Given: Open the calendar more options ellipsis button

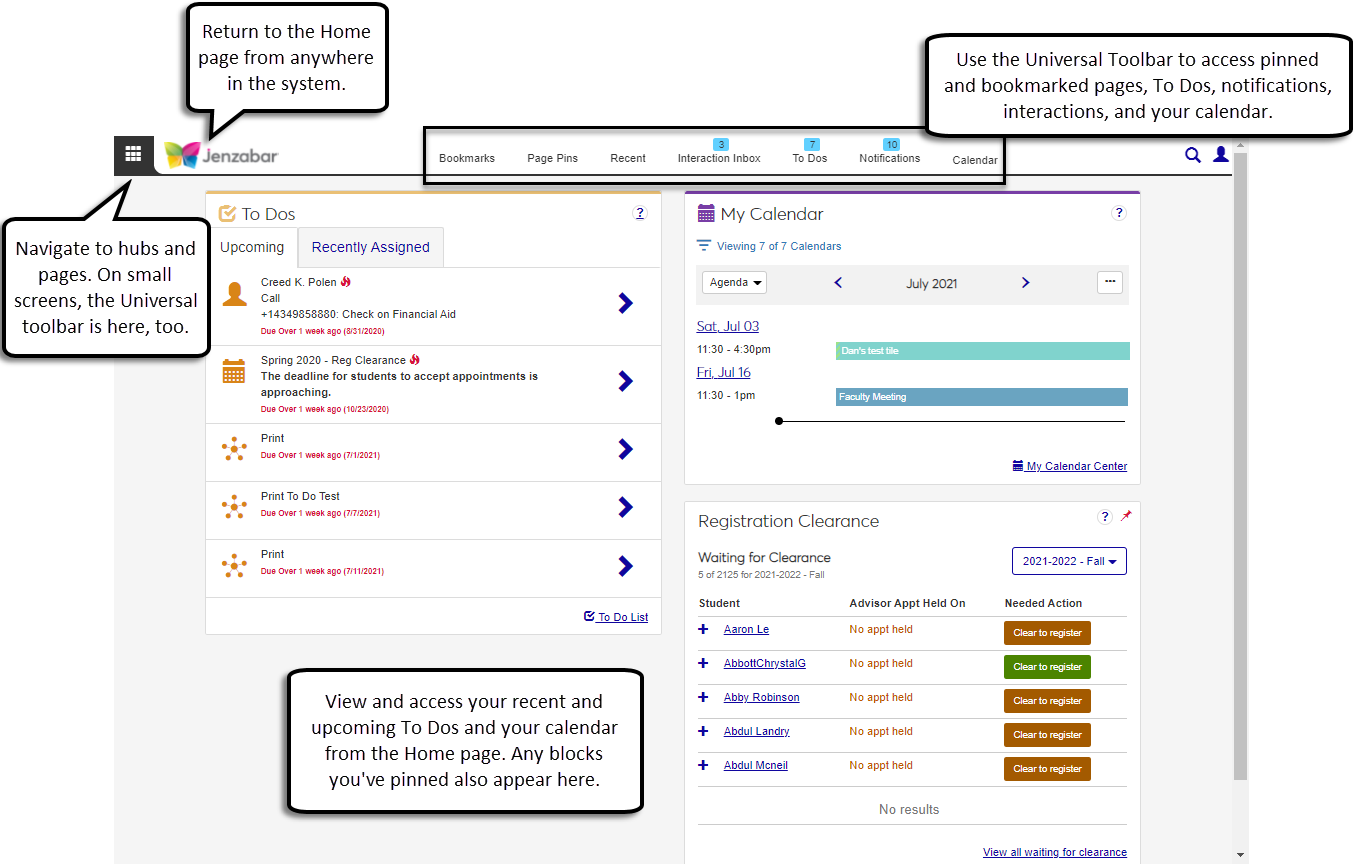Looking at the screenshot, I should point(1110,282).
